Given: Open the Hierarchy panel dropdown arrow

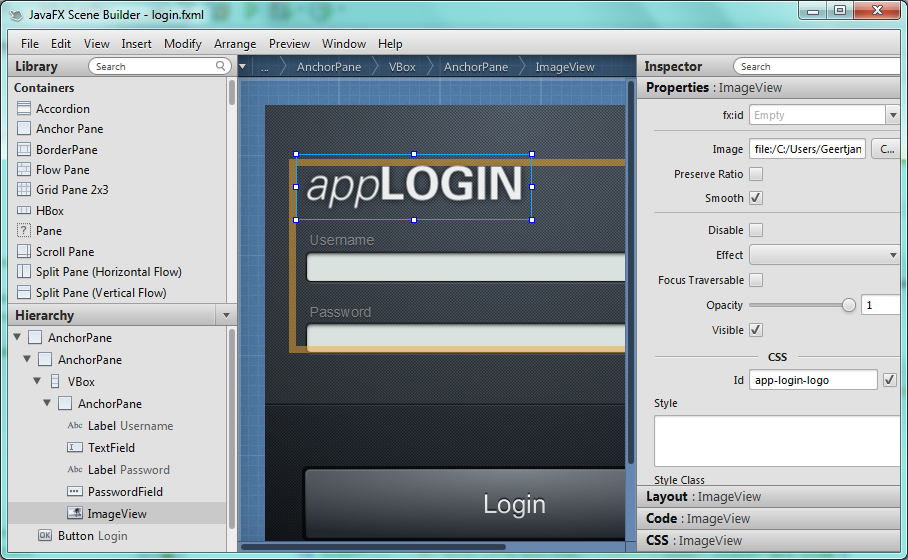Looking at the screenshot, I should click(226, 316).
